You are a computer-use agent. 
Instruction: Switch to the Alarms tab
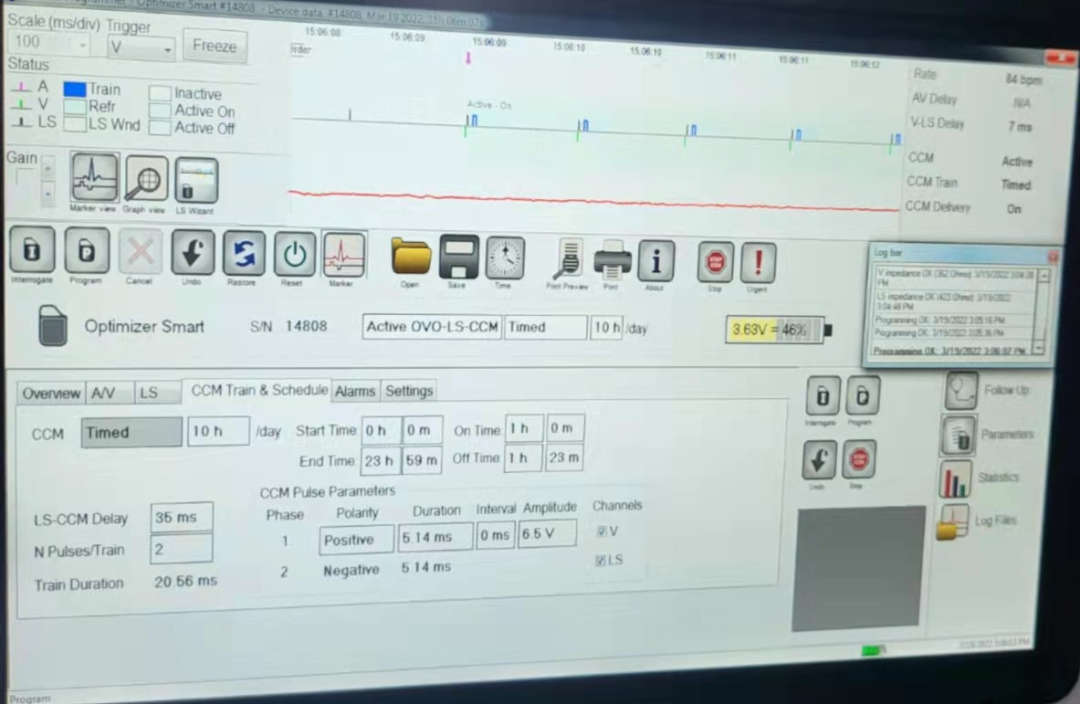pos(355,391)
